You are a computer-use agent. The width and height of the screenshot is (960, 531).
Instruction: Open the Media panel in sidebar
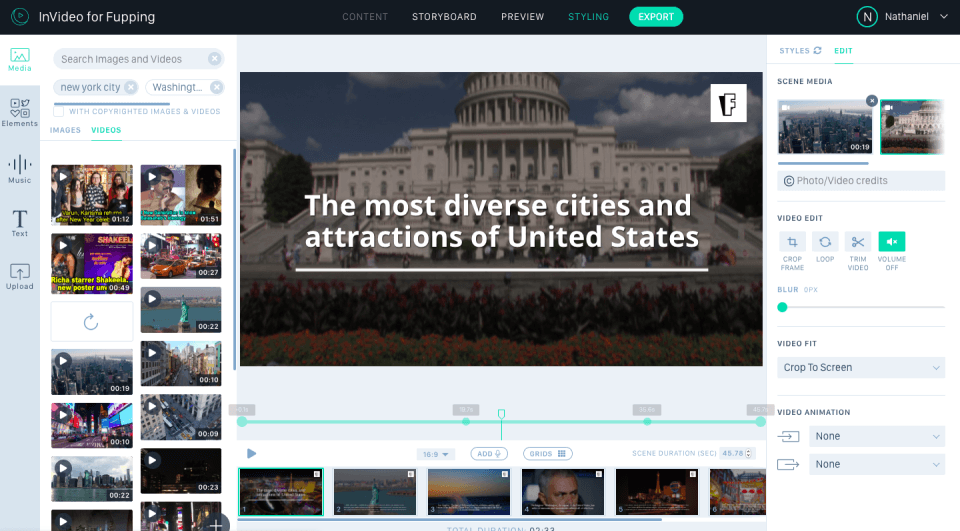point(20,59)
